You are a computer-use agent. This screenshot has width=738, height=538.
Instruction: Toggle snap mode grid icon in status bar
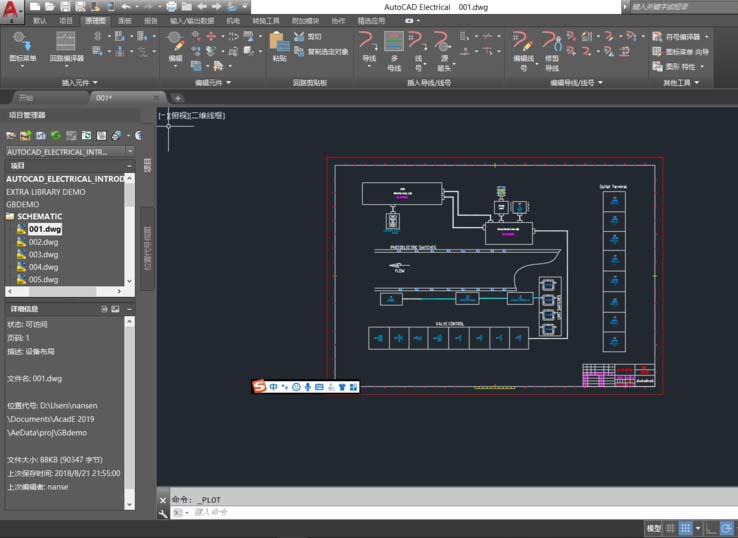pyautogui.click(x=685, y=528)
